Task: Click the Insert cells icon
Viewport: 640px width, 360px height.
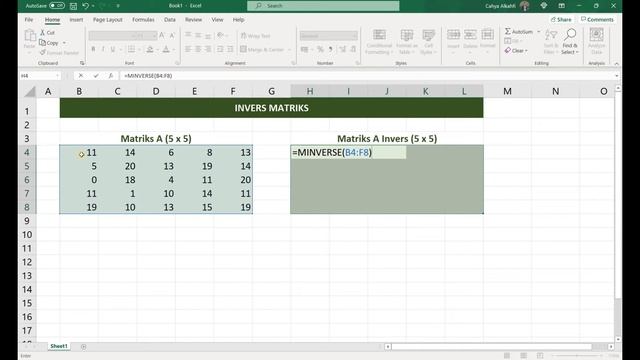Action: pyautogui.click(x=453, y=35)
